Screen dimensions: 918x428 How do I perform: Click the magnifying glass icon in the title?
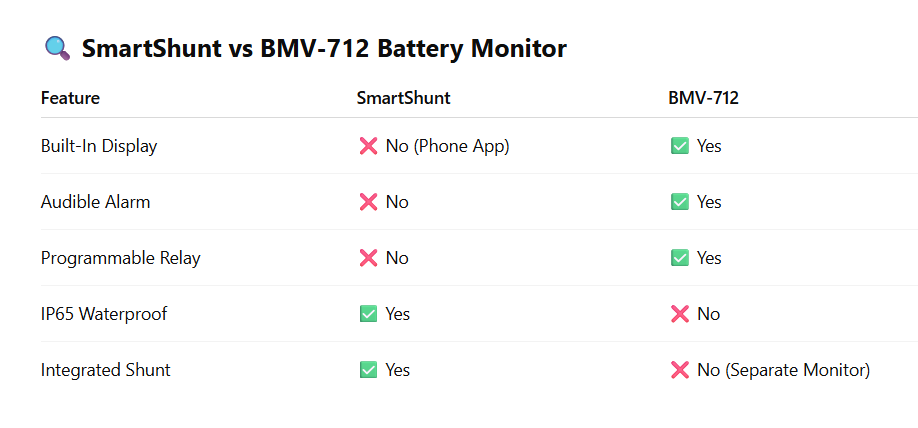(x=57, y=48)
